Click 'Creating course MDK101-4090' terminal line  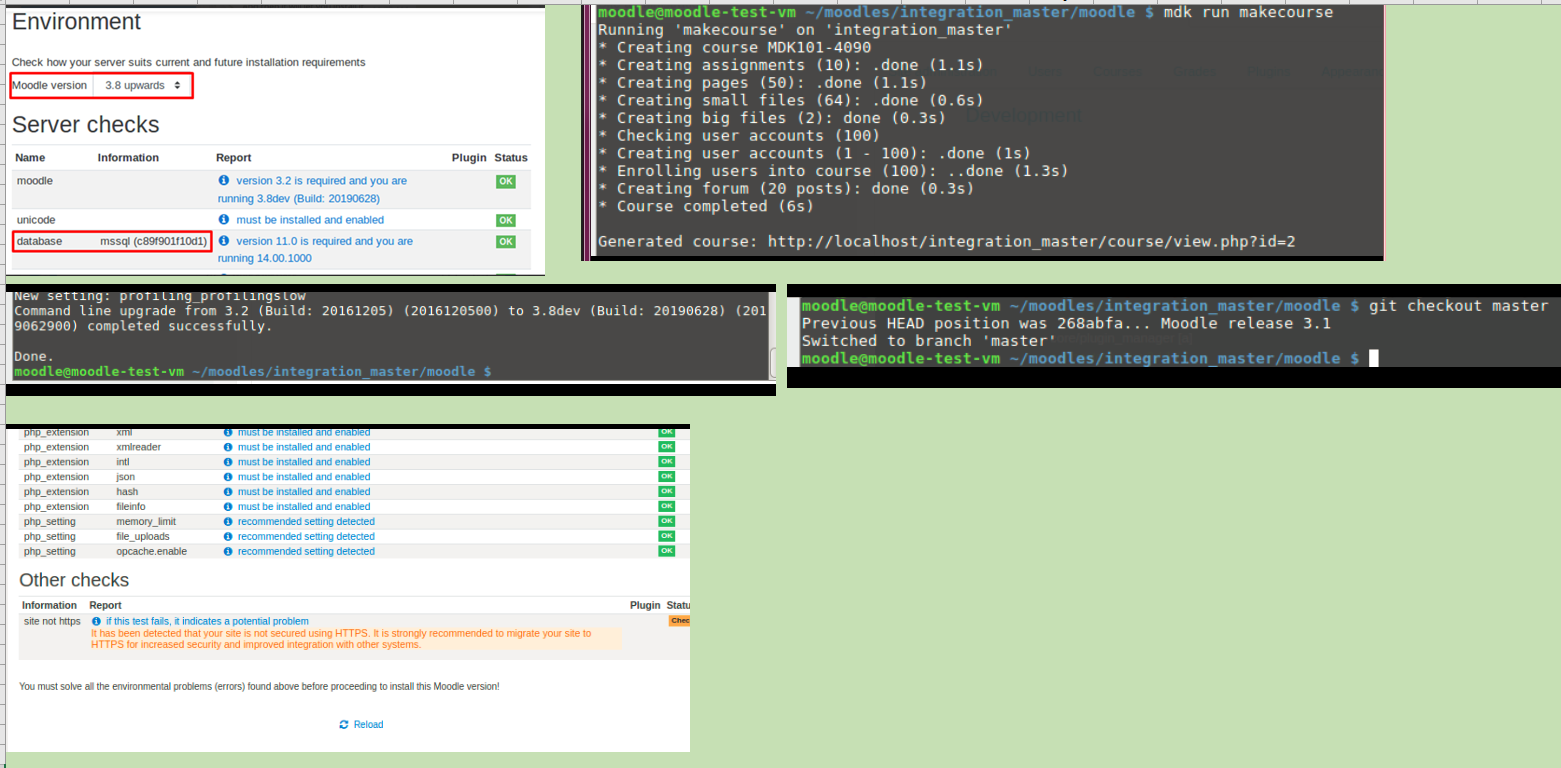[734, 47]
